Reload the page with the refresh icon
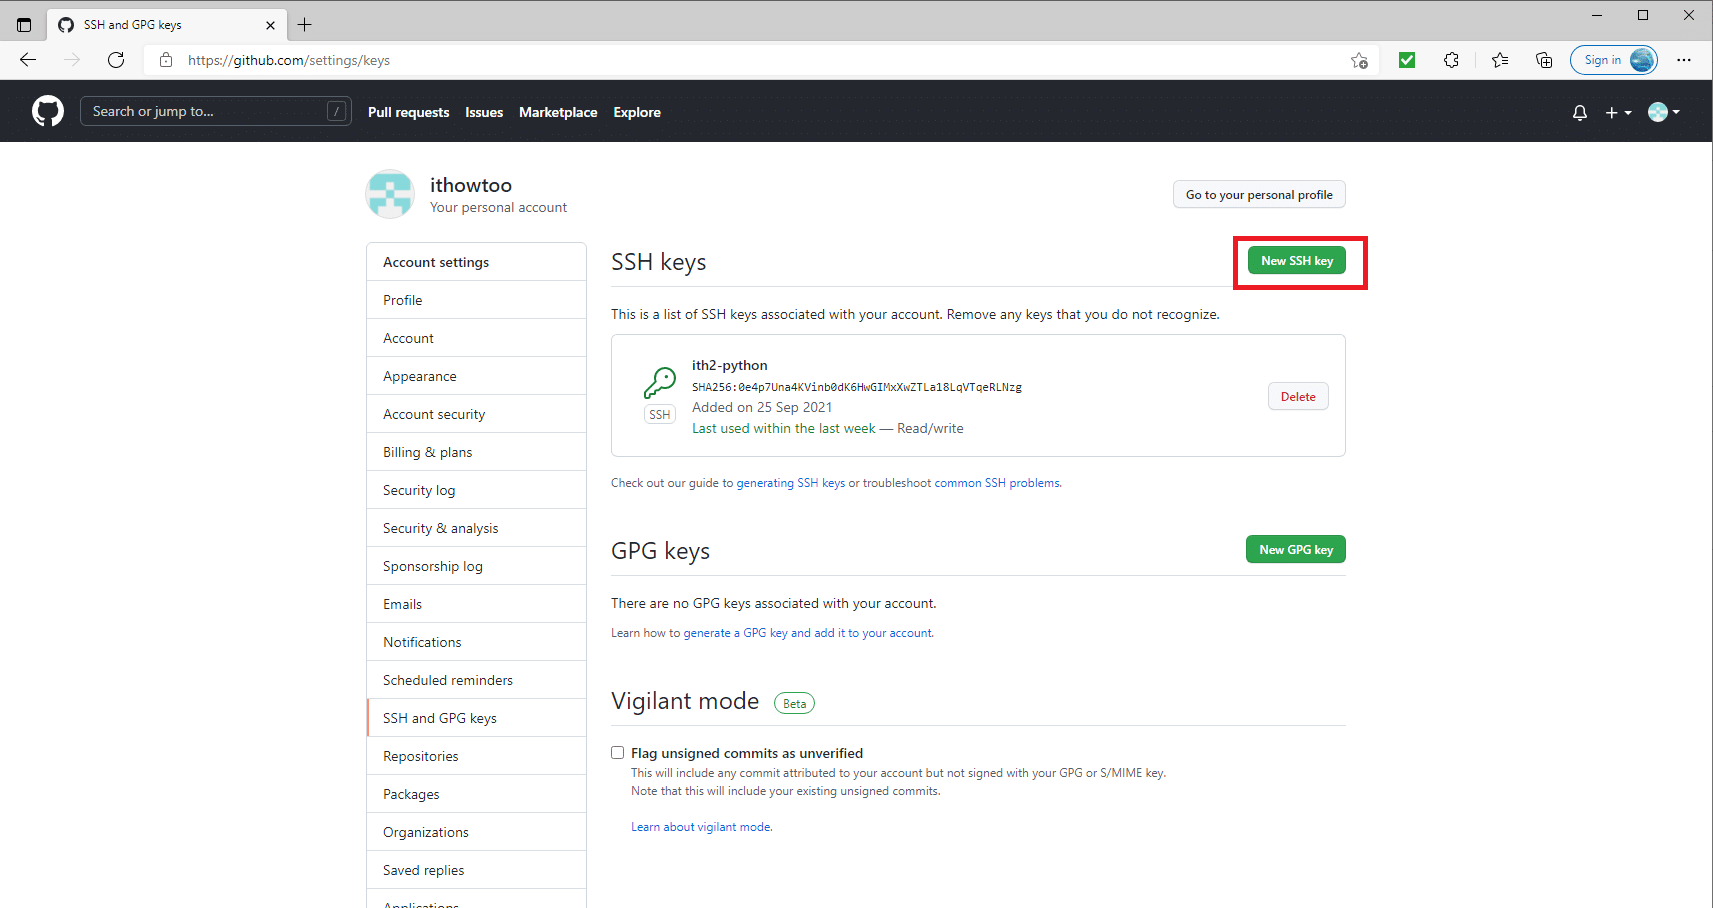The image size is (1713, 908). pos(116,60)
